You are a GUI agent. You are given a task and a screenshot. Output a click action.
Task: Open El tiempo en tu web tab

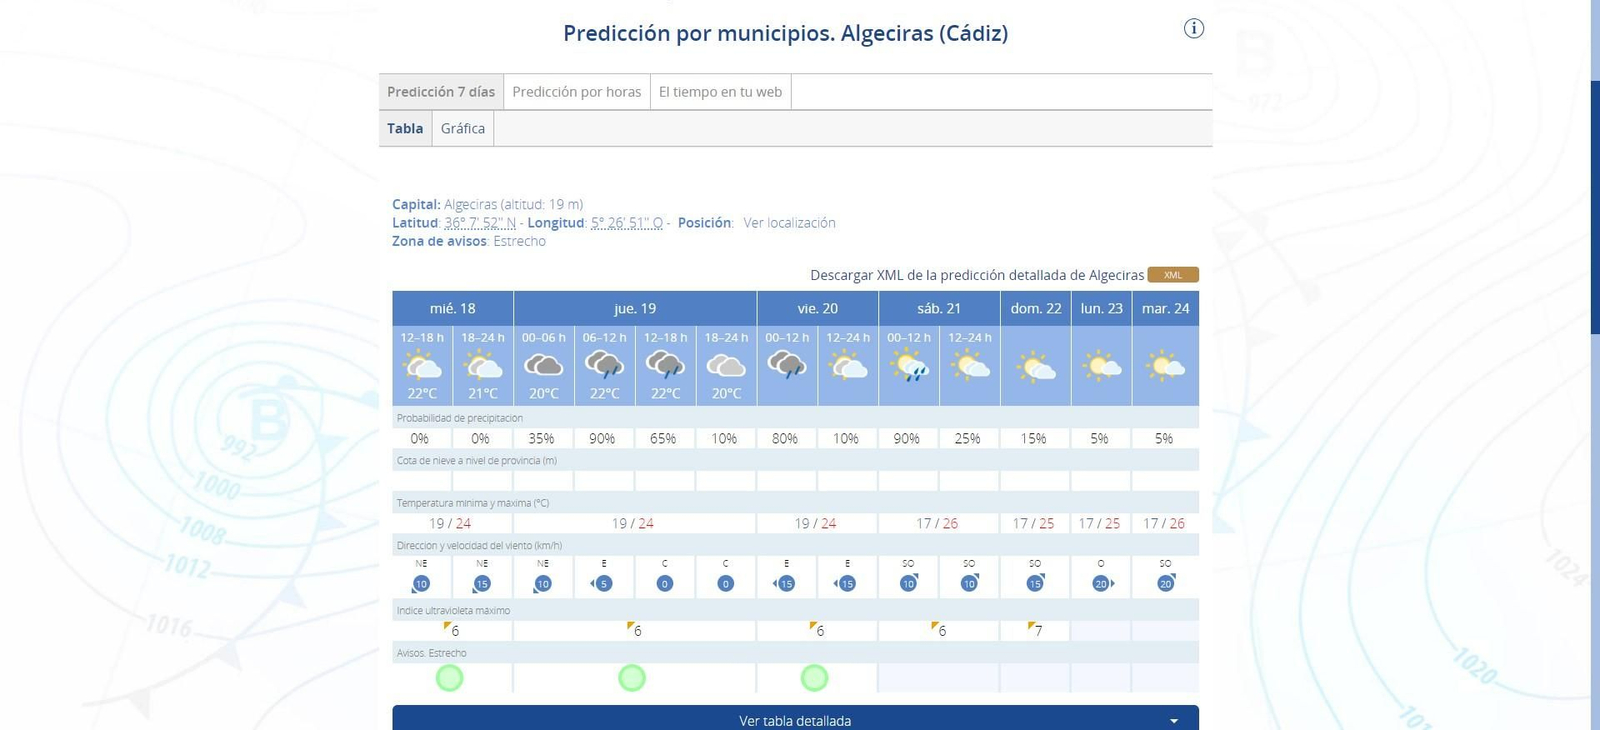coord(720,92)
